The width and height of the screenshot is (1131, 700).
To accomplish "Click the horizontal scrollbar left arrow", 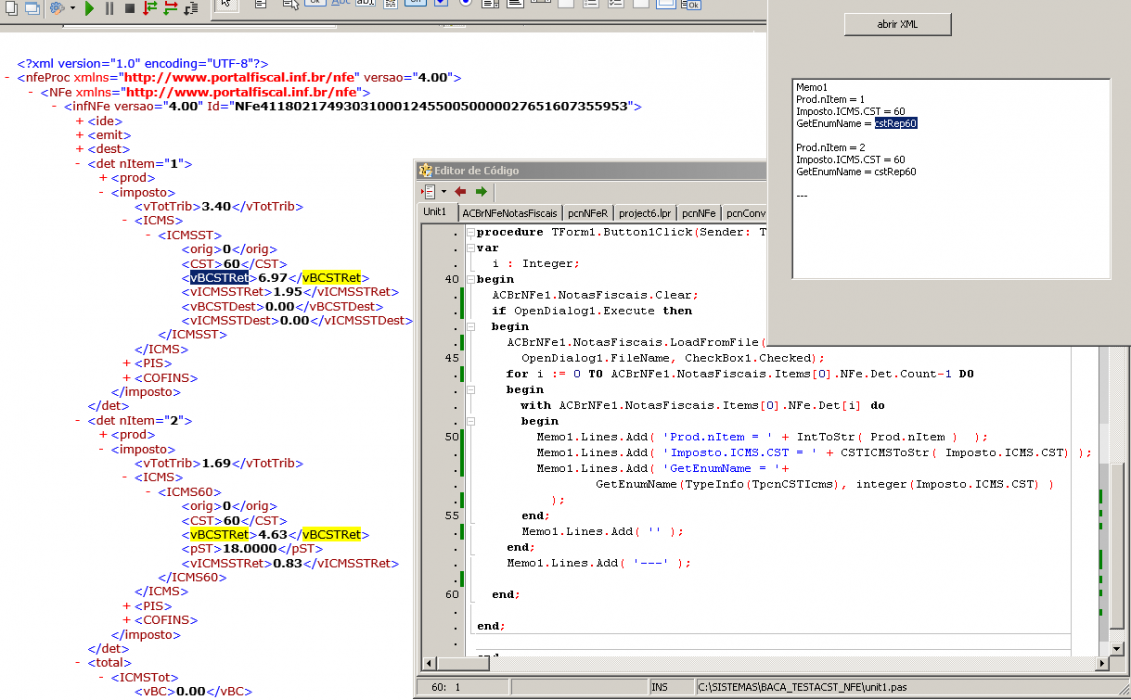I will click(429, 663).
